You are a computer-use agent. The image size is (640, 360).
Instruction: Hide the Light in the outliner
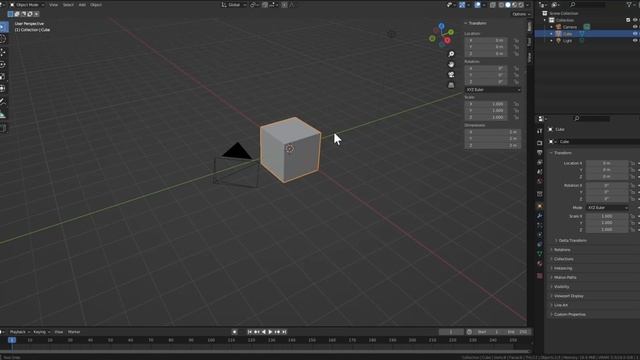[635, 41]
